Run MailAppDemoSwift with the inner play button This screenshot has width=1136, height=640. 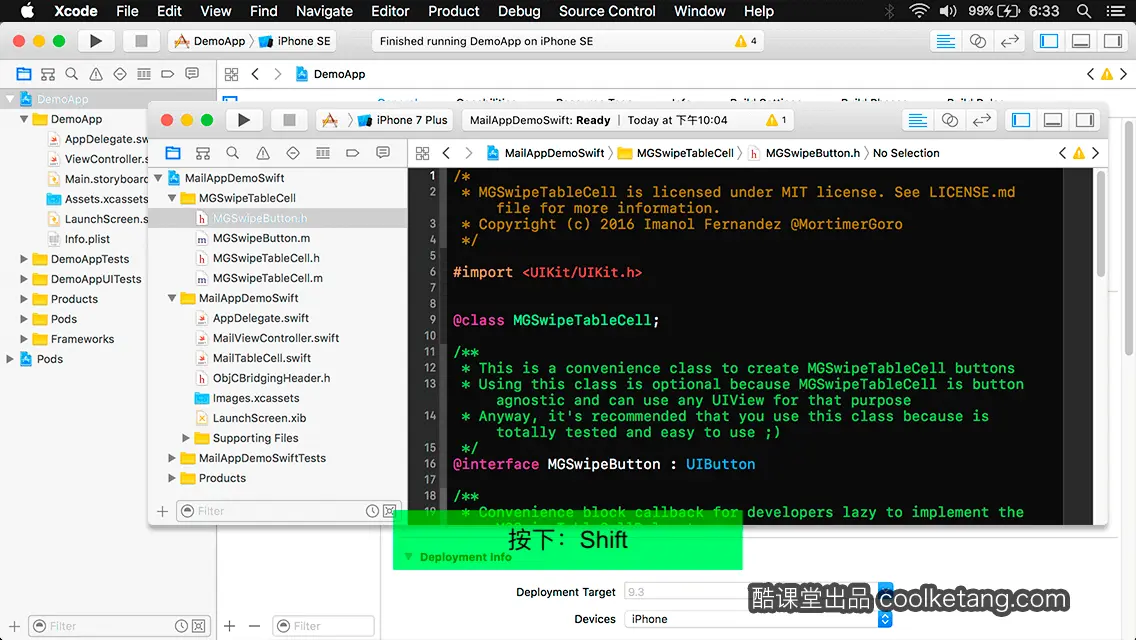point(244,120)
